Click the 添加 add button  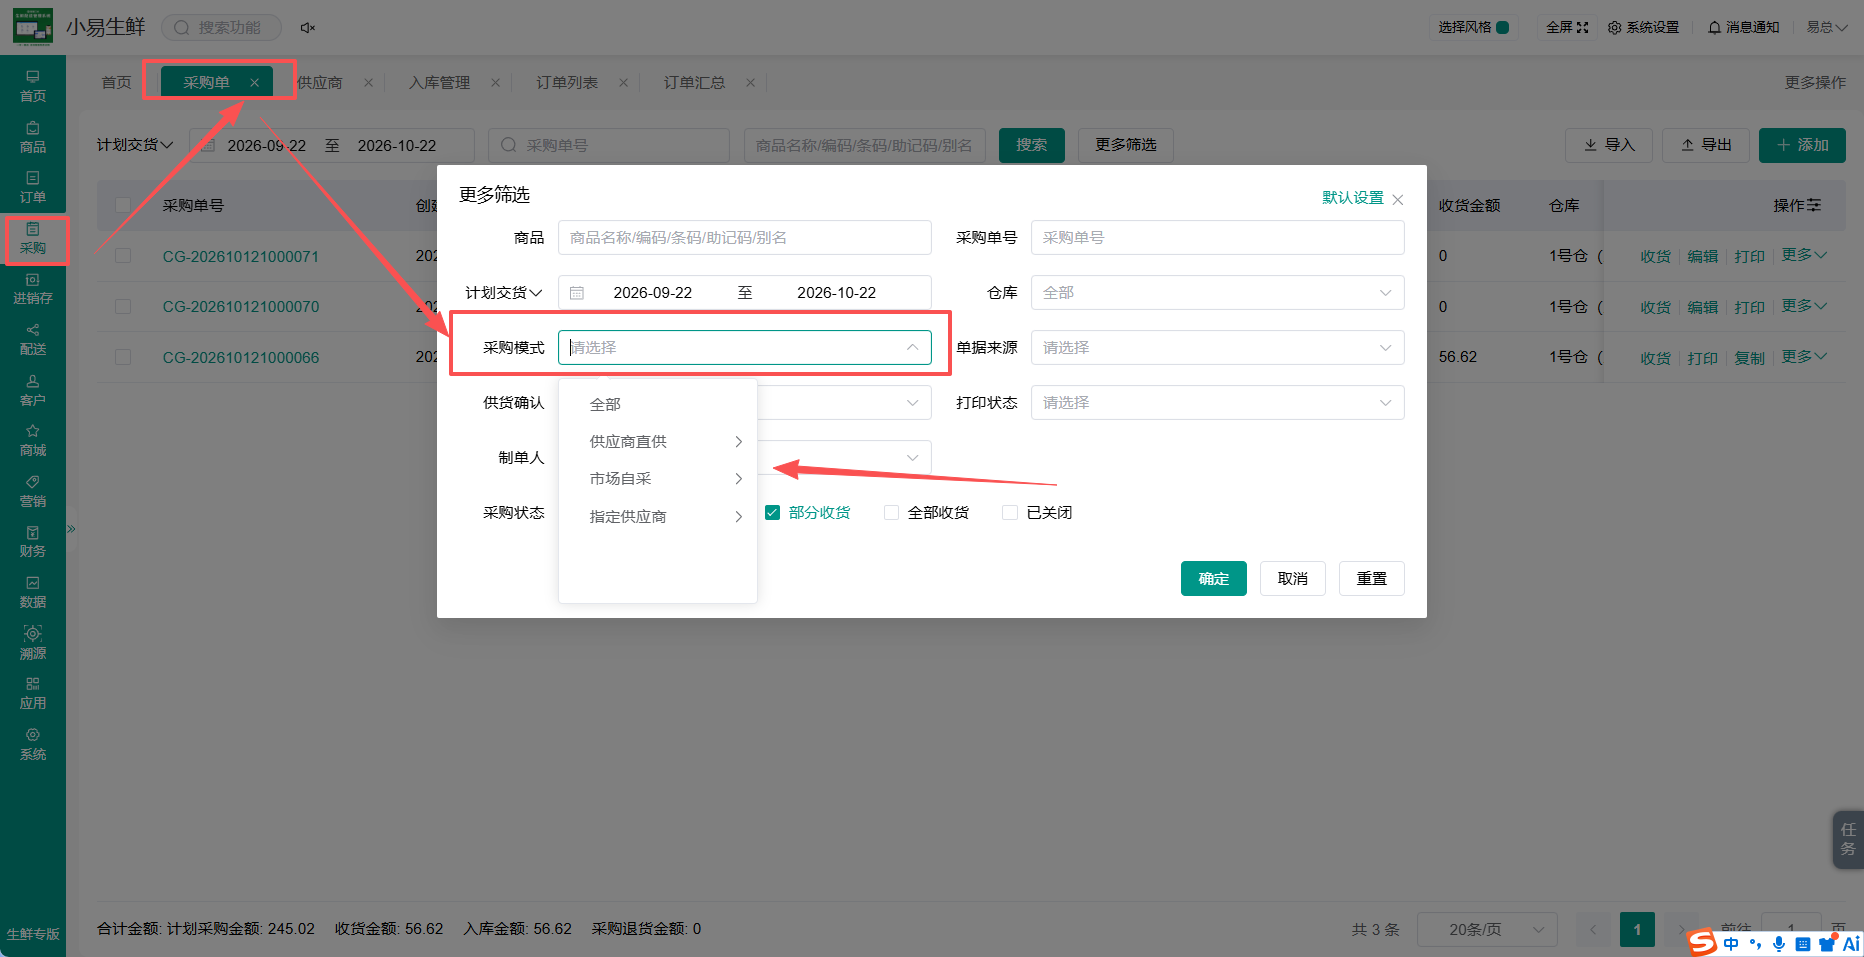coord(1802,146)
